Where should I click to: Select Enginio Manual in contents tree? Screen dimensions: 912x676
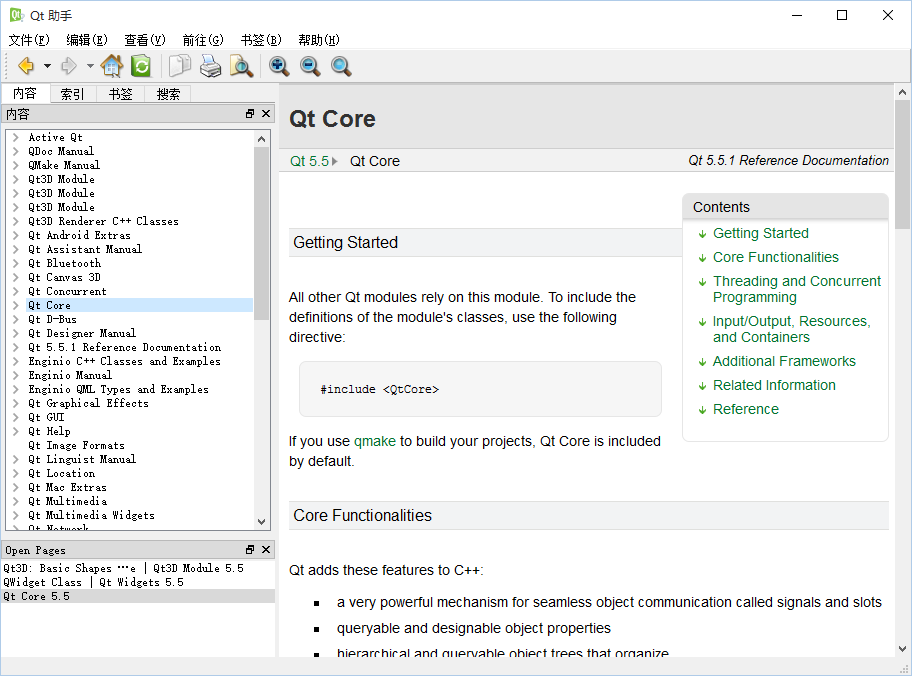coord(70,375)
